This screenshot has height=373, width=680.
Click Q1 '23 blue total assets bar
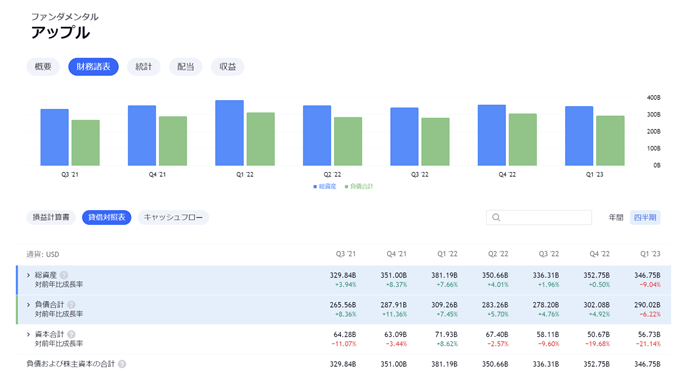pyautogui.click(x=579, y=136)
